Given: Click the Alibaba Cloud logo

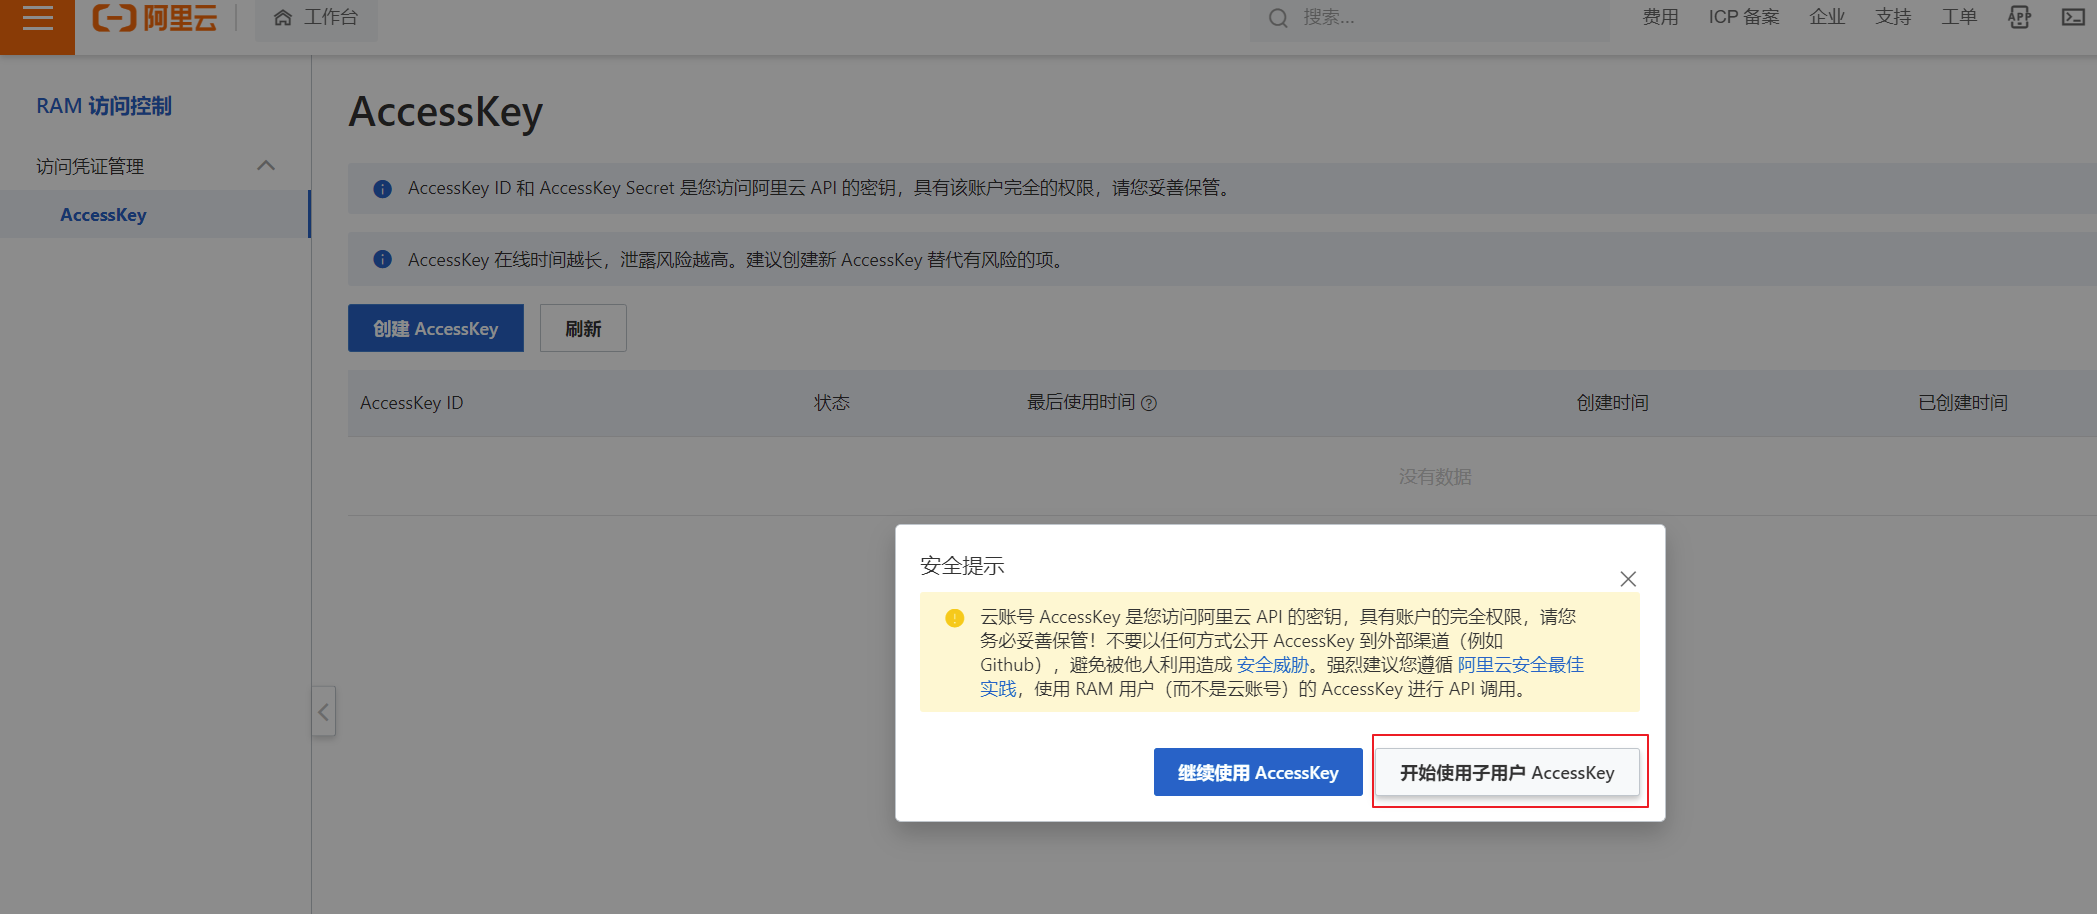Looking at the screenshot, I should [154, 18].
